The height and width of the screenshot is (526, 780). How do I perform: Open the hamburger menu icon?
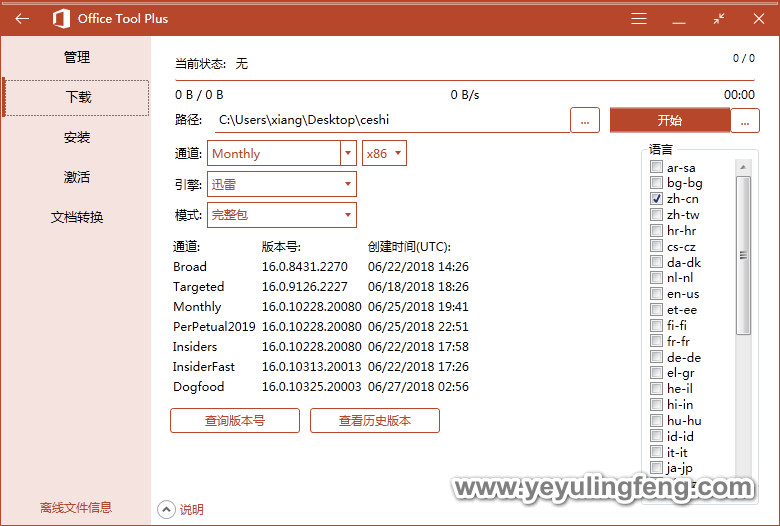pos(639,19)
